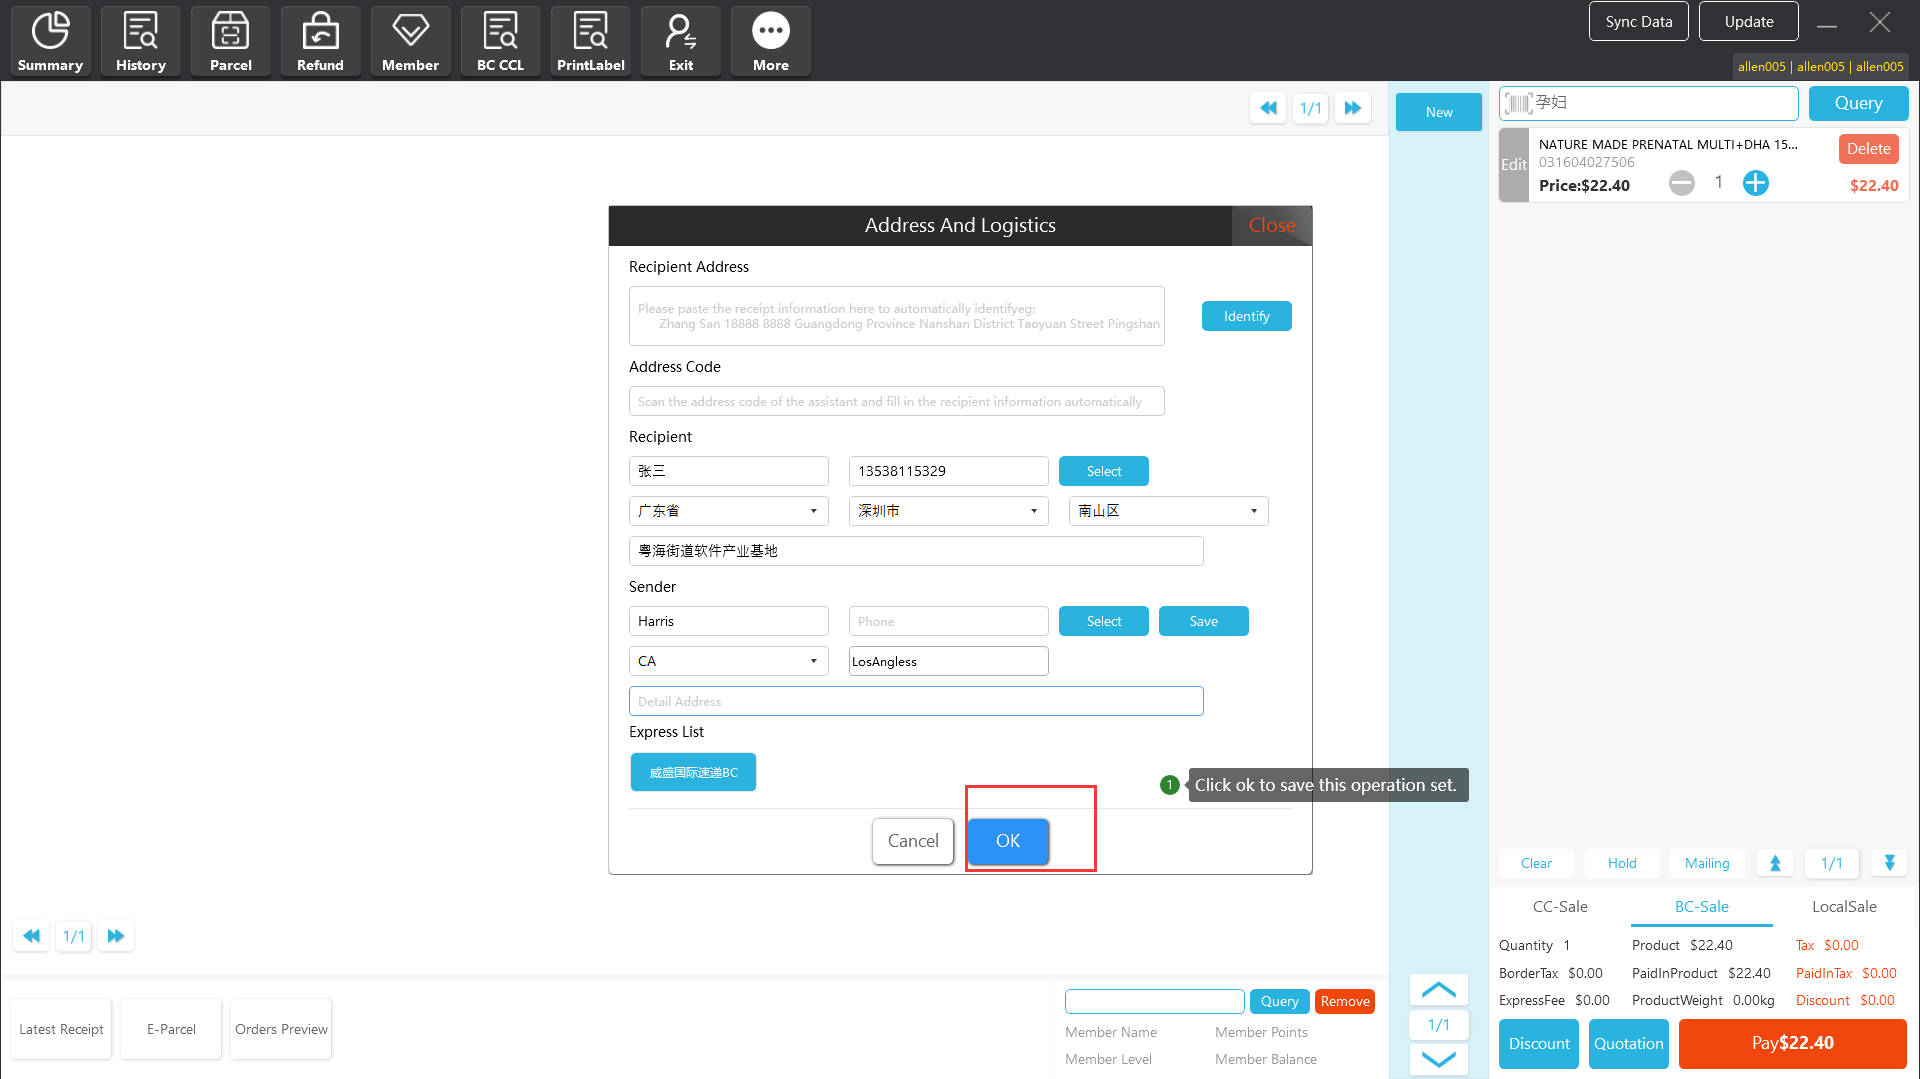Click the sender Detail Address field

coord(915,701)
